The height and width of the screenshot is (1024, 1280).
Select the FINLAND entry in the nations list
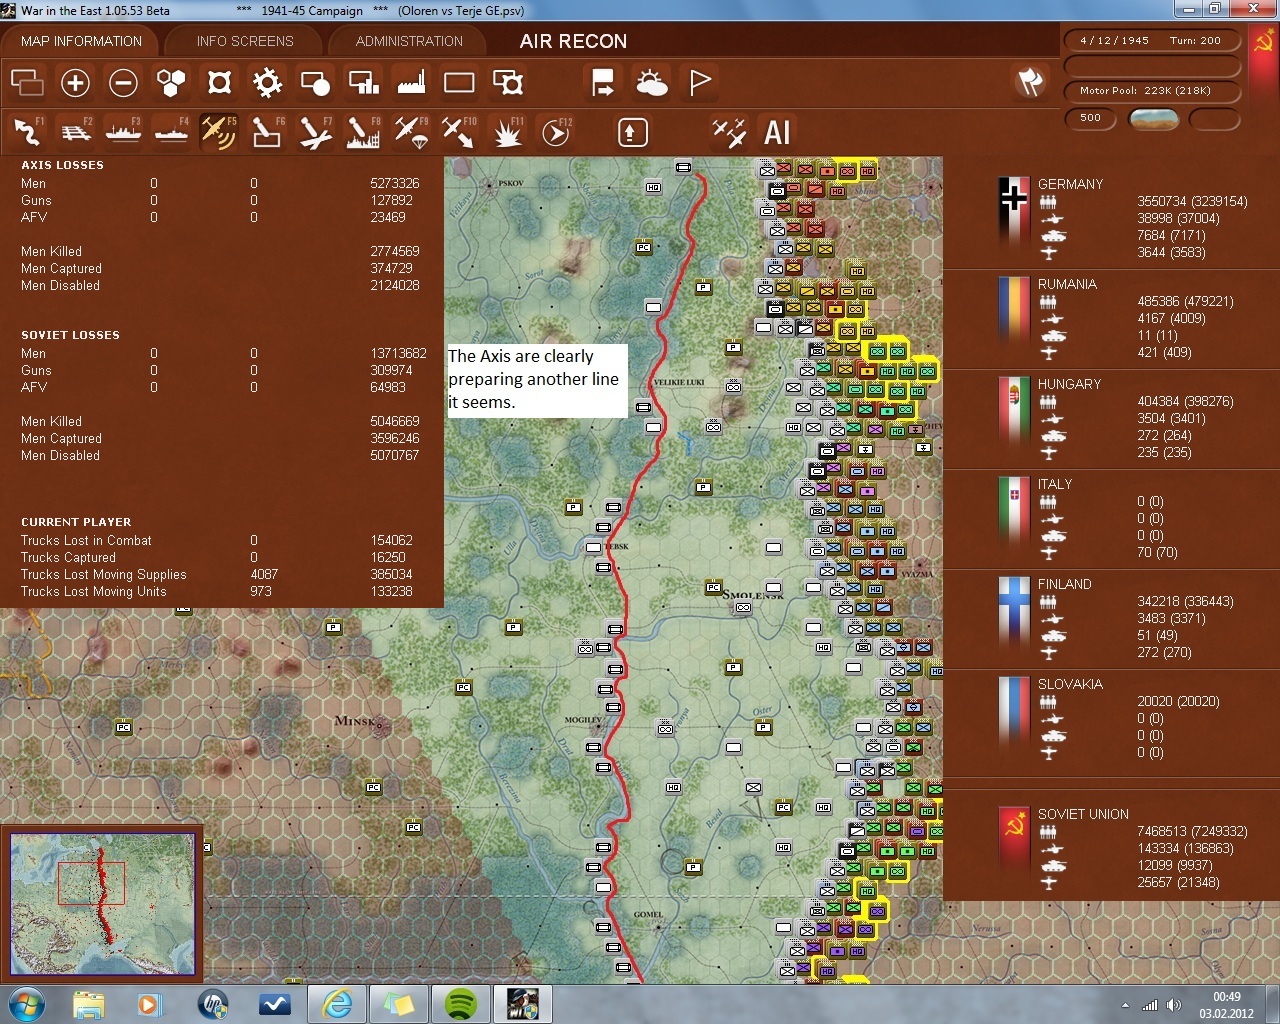pos(1111,618)
